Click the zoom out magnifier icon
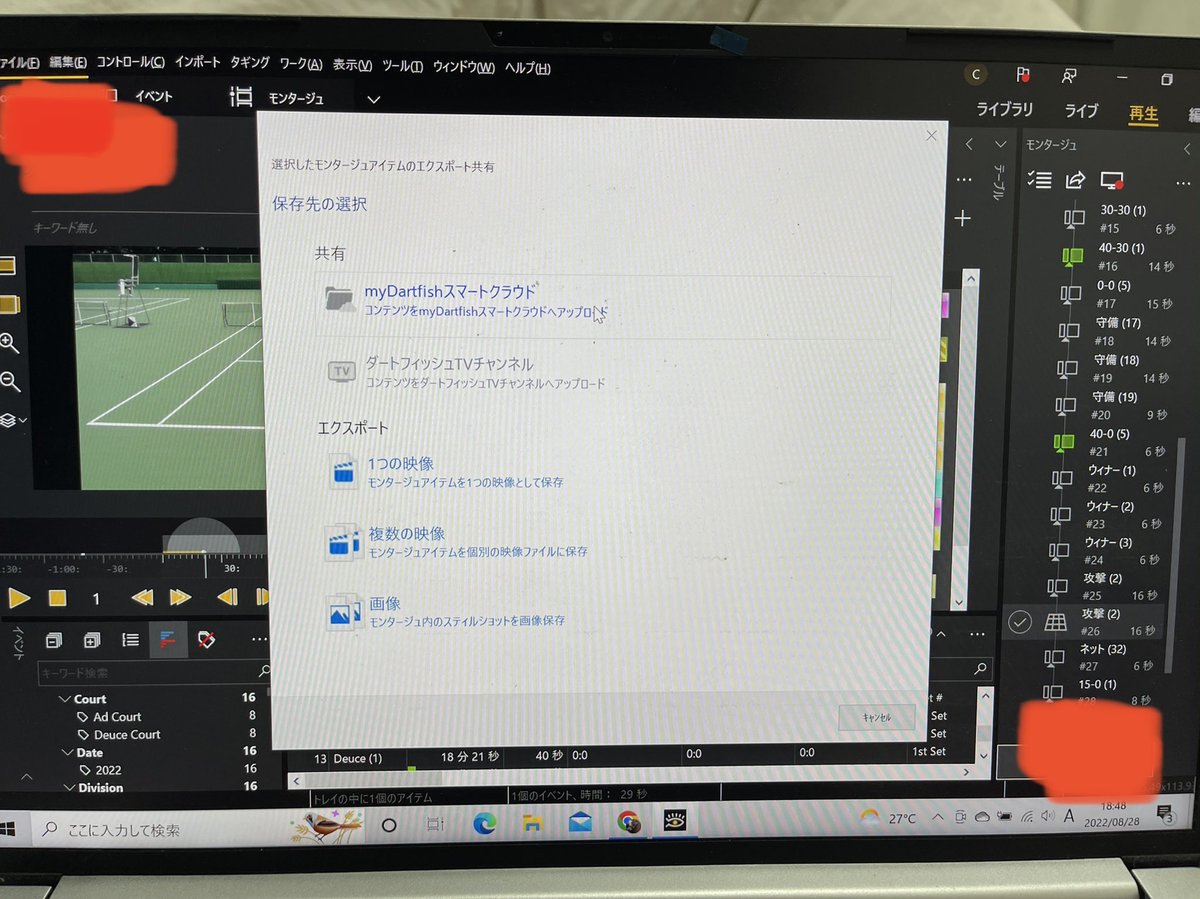The image size is (1200, 899). [9, 381]
